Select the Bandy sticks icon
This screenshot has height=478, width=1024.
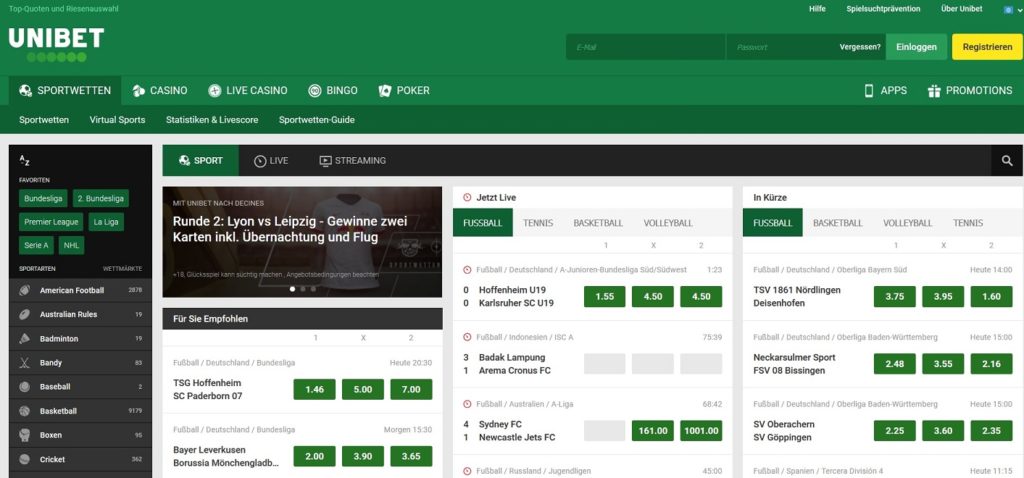pyautogui.click(x=25, y=362)
